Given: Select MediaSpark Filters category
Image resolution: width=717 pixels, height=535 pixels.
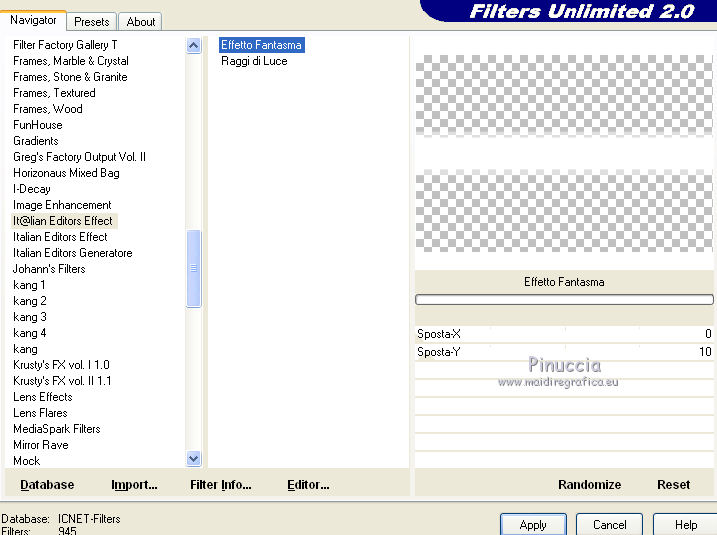Looking at the screenshot, I should click(x=57, y=429).
